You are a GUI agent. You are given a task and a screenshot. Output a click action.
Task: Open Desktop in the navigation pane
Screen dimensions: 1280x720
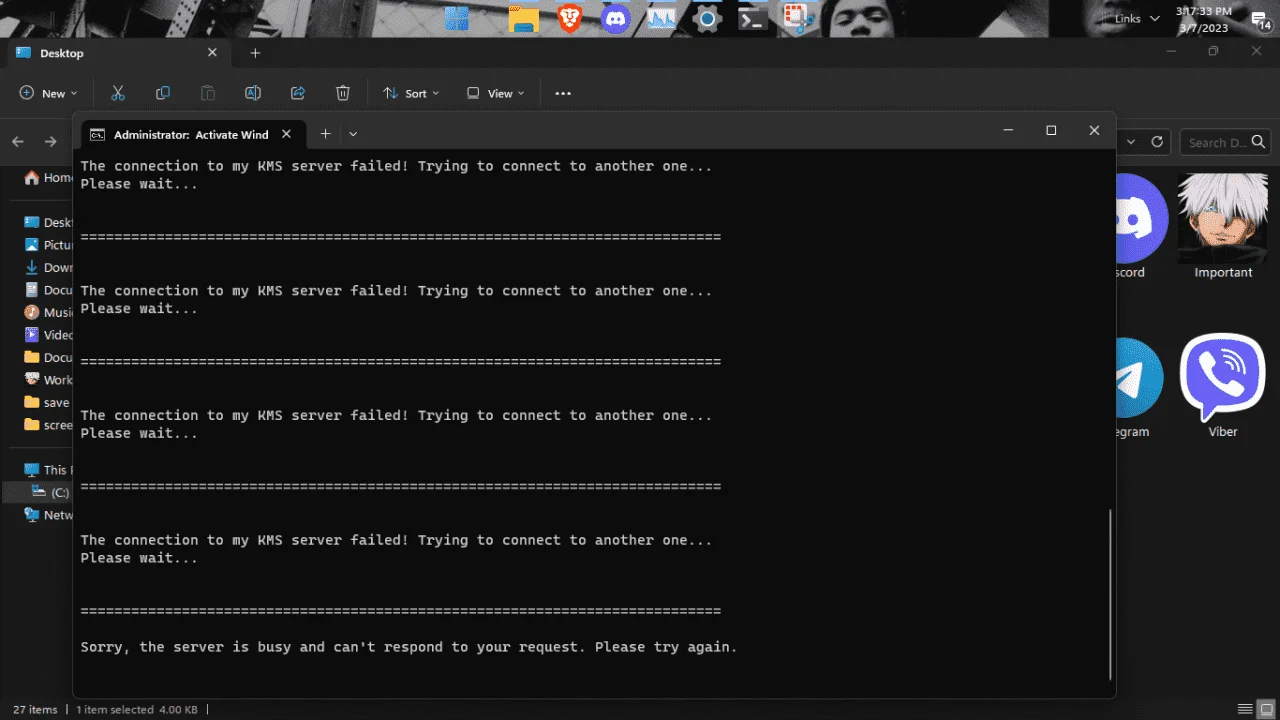49,222
